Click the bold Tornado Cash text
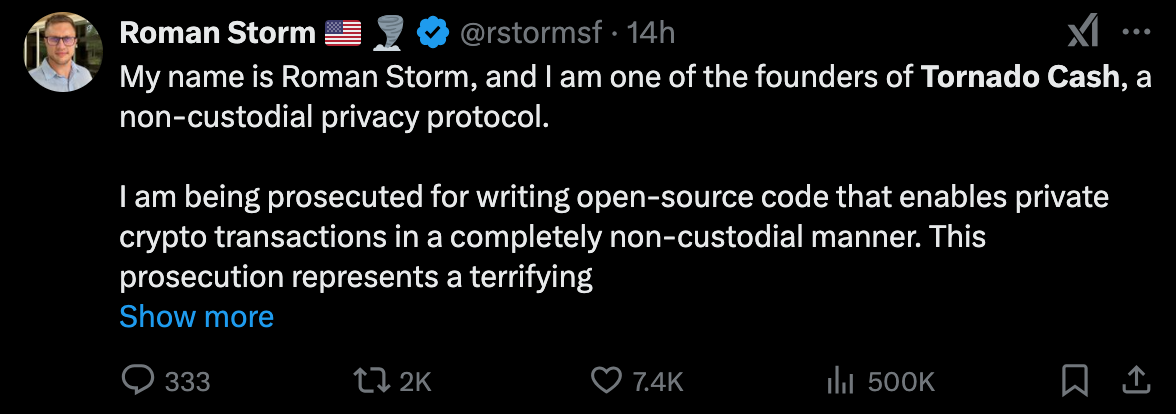 pyautogui.click(x=1019, y=78)
